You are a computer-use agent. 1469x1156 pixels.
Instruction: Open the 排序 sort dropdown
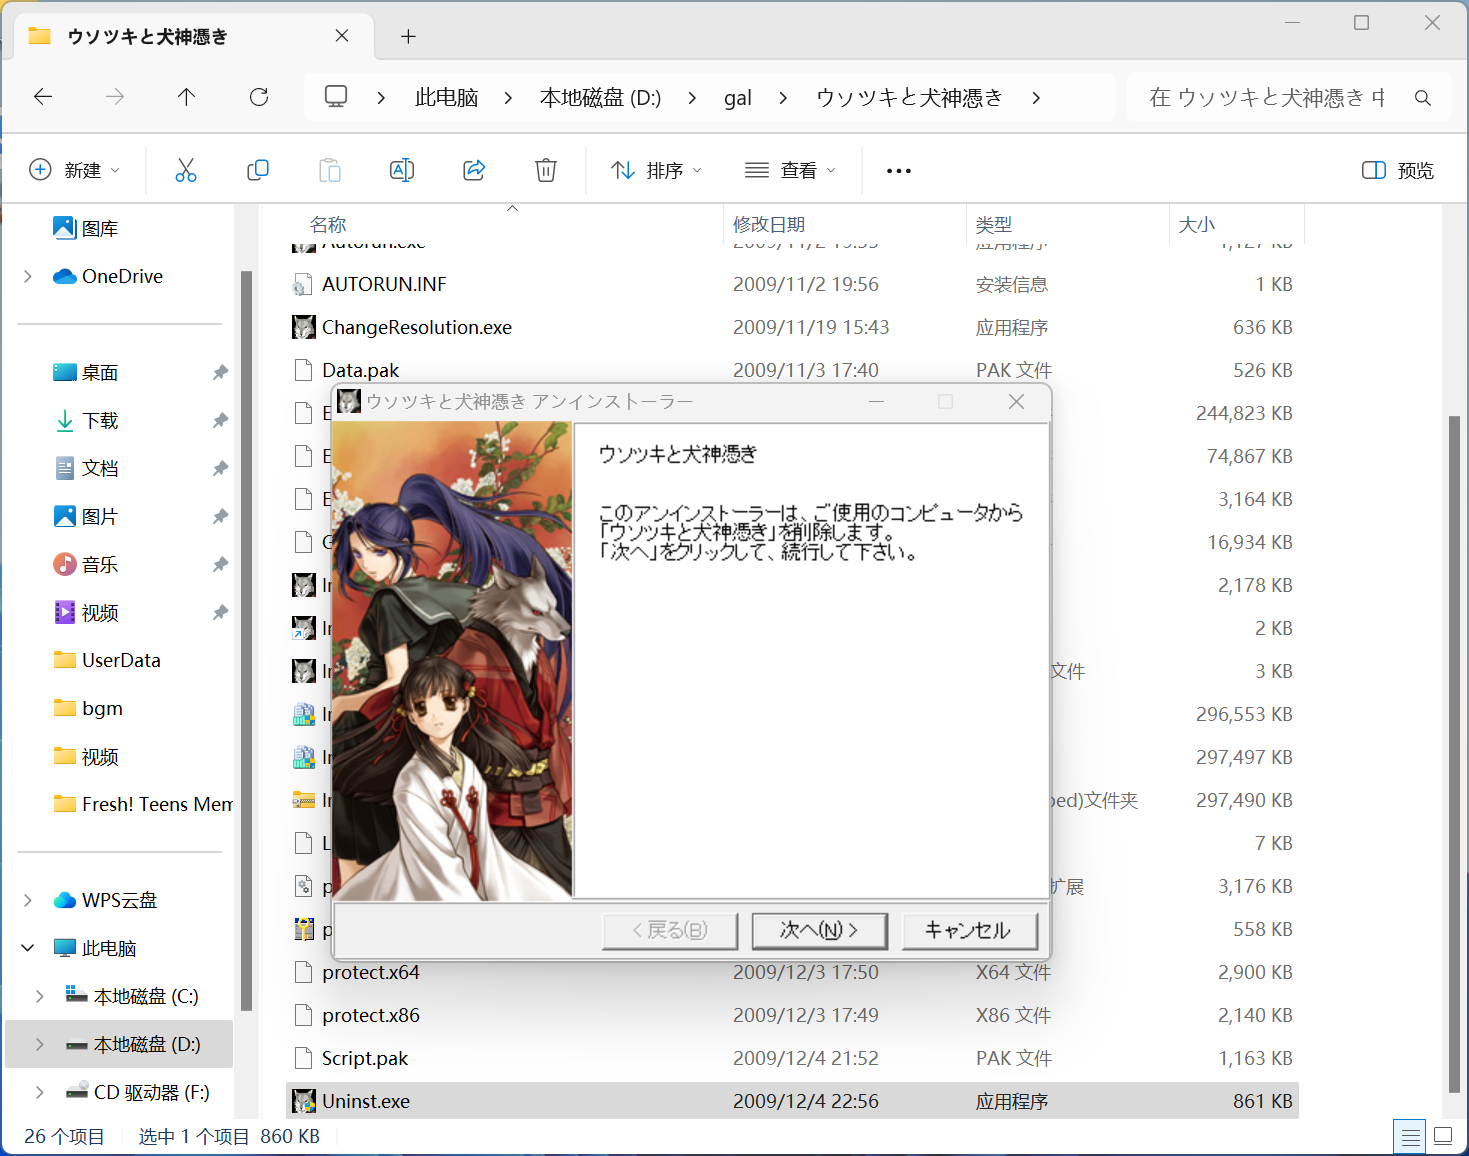(x=657, y=170)
